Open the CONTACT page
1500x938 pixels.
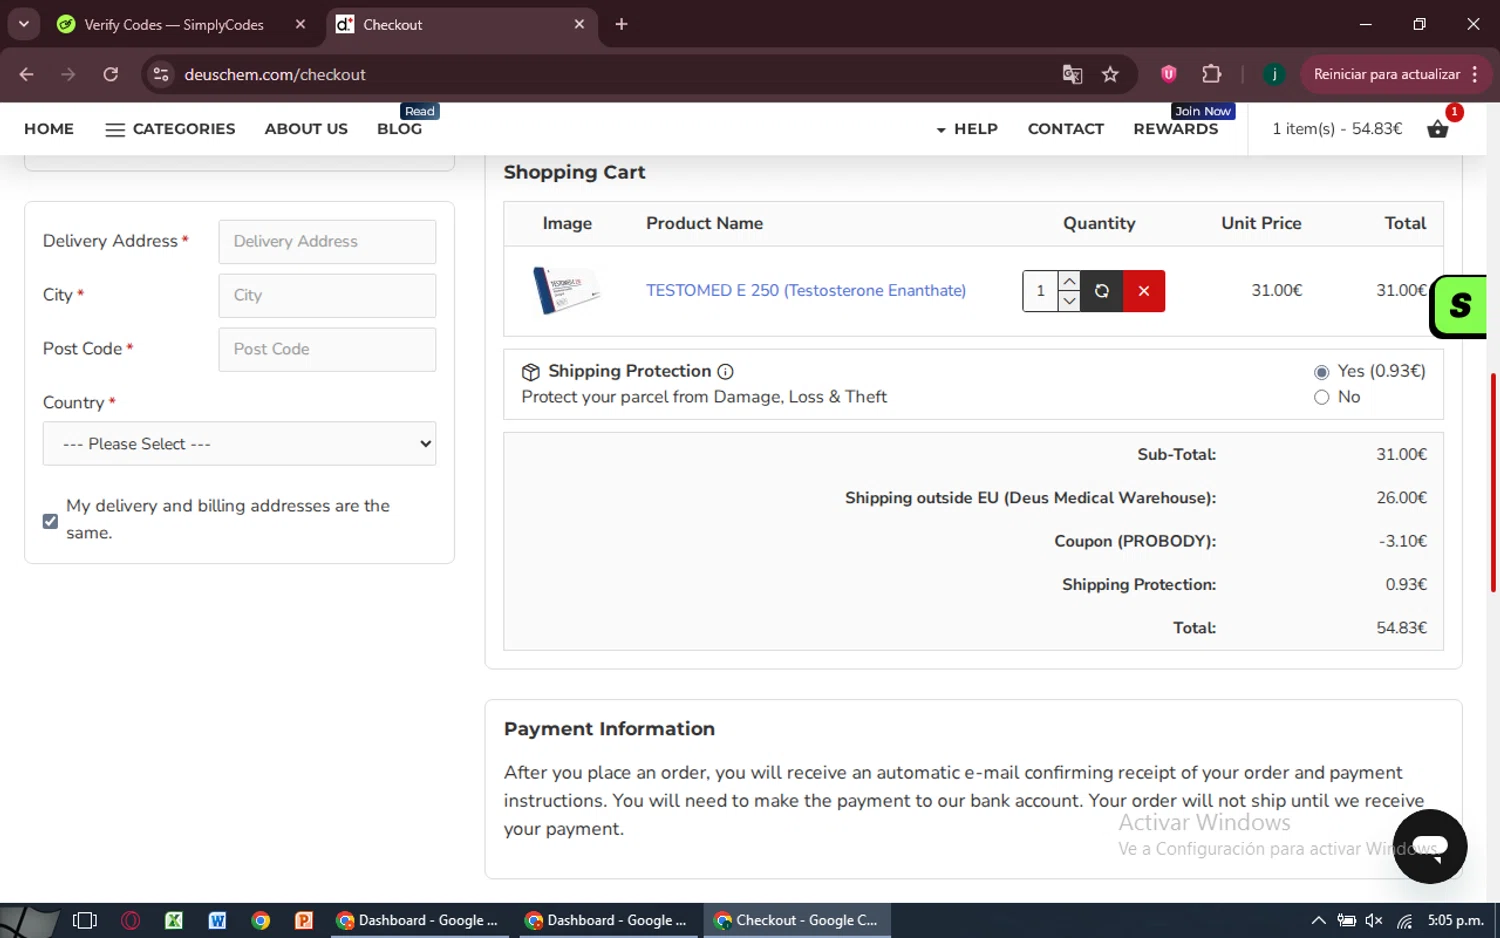(1066, 129)
